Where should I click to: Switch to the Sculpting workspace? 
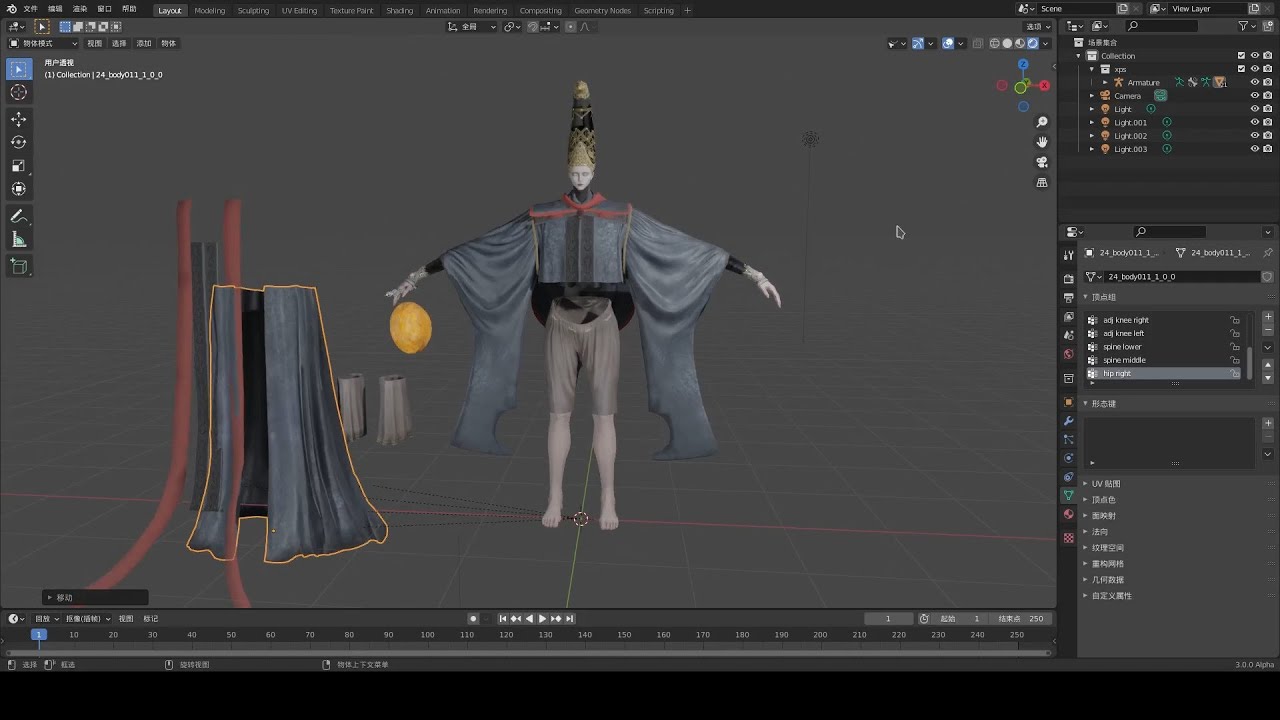pyautogui.click(x=253, y=10)
